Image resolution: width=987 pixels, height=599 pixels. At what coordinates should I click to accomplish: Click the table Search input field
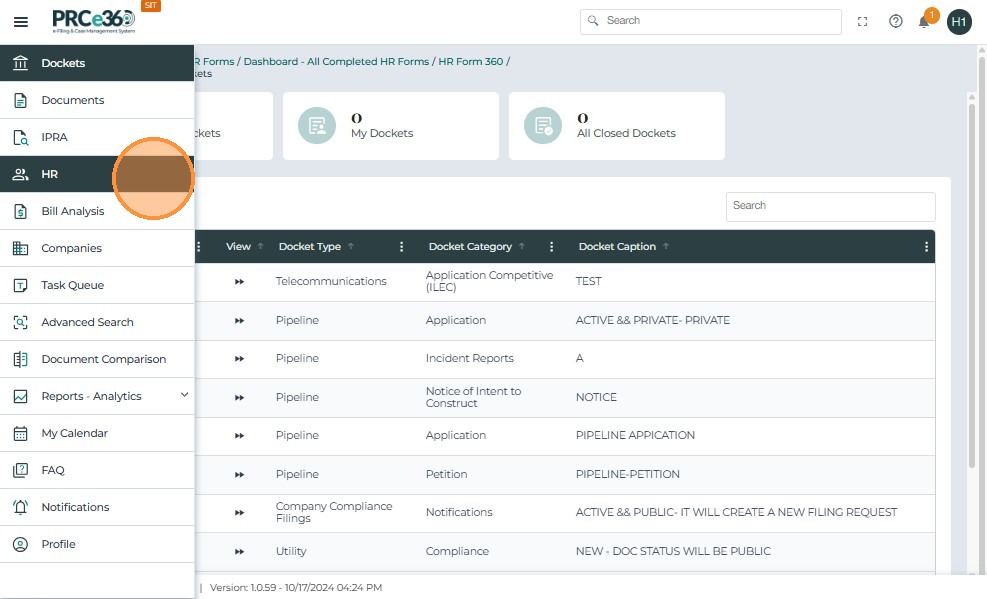(x=830, y=206)
